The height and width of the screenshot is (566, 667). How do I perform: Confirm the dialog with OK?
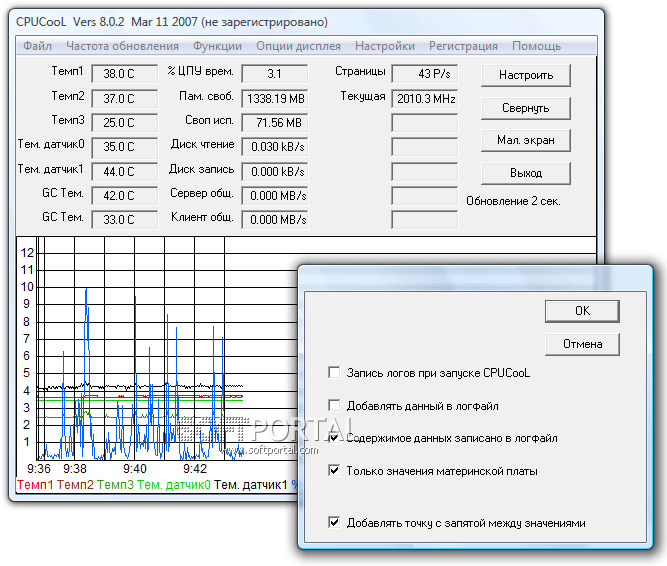coord(582,311)
